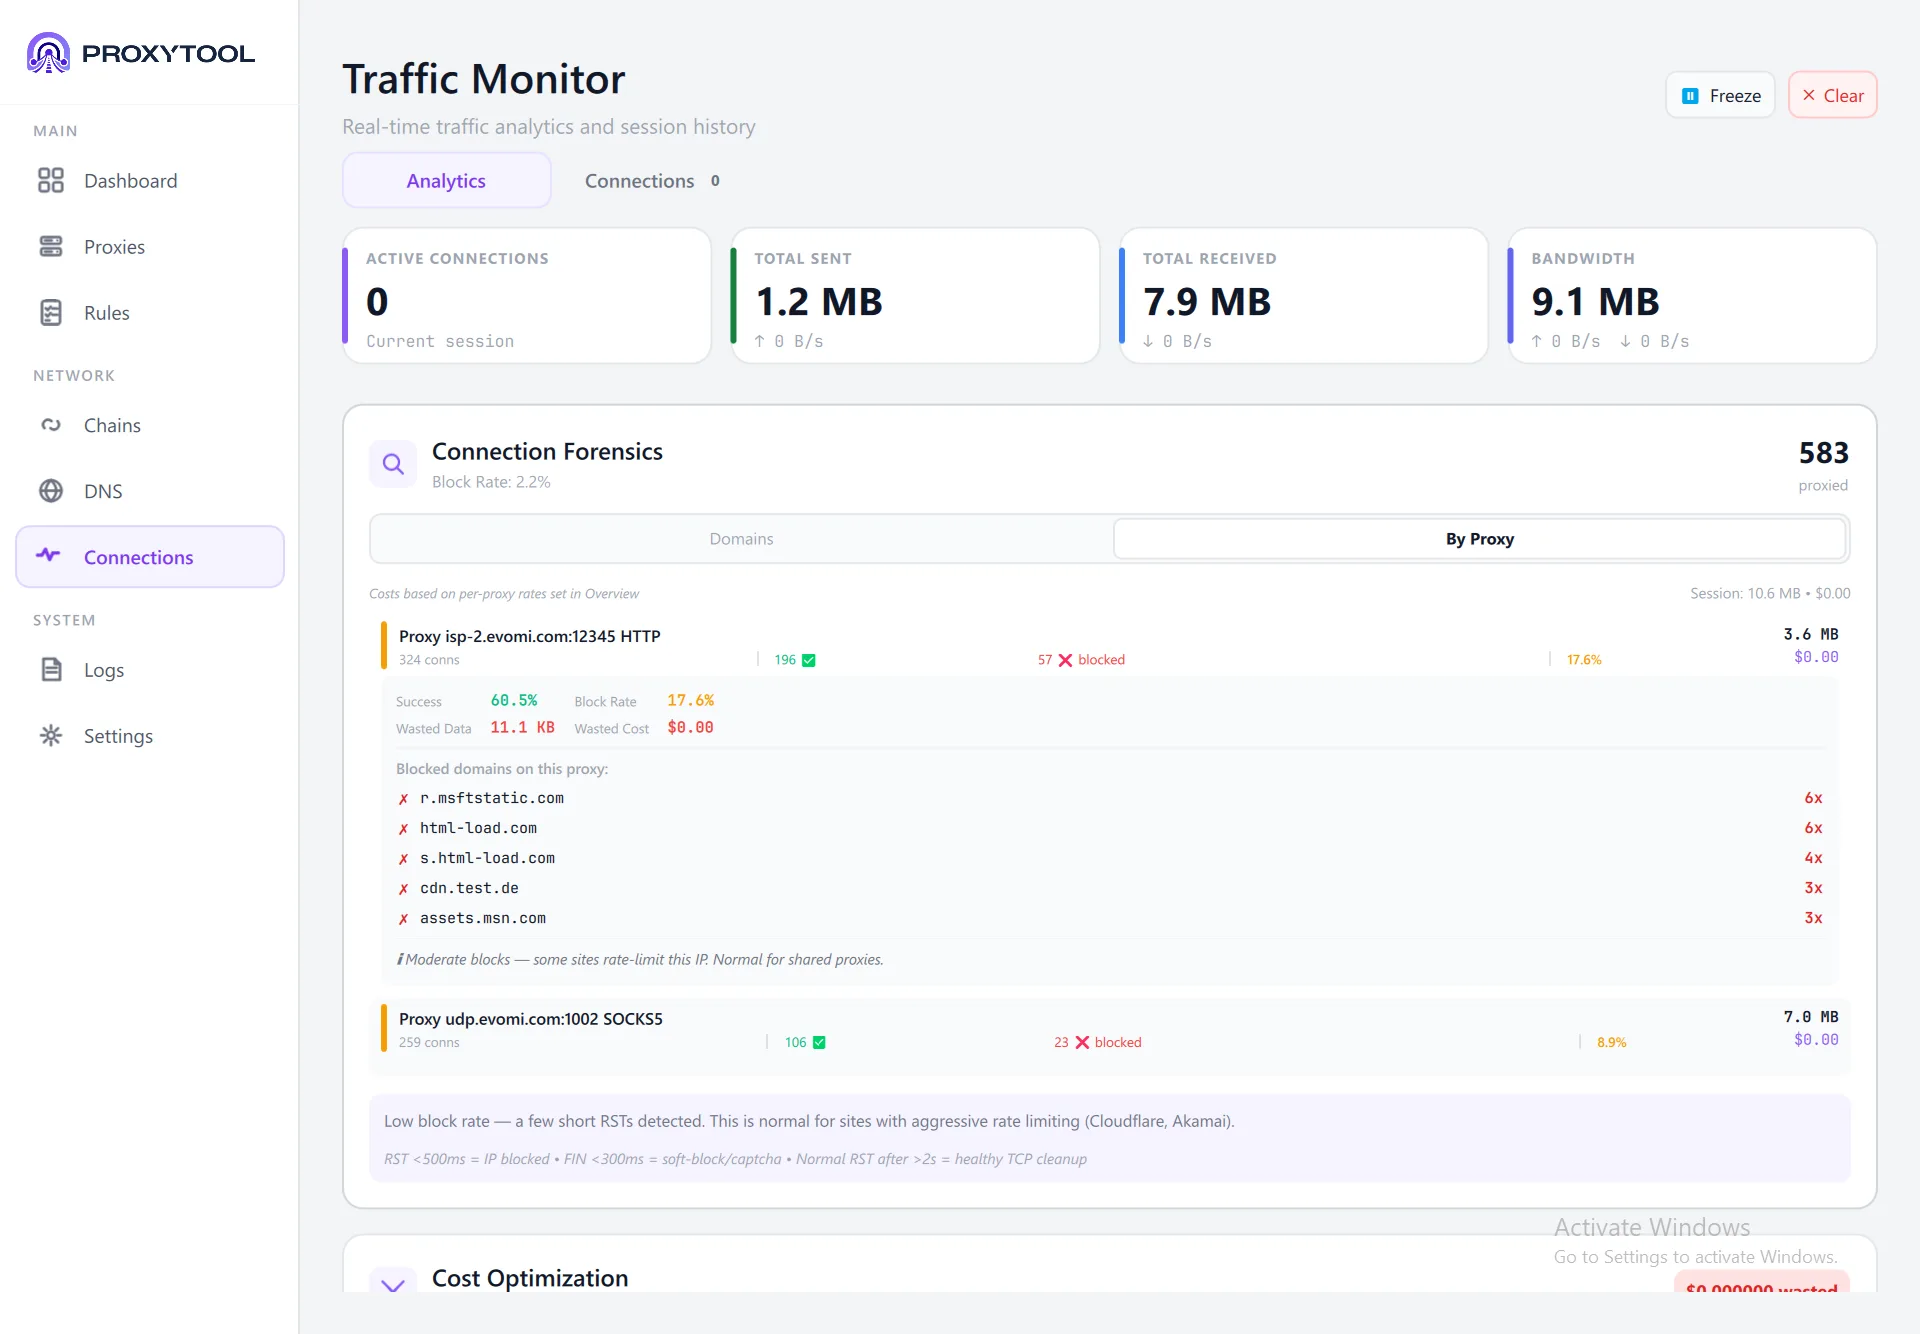Click the pause icon in Freeze

coord(1690,96)
